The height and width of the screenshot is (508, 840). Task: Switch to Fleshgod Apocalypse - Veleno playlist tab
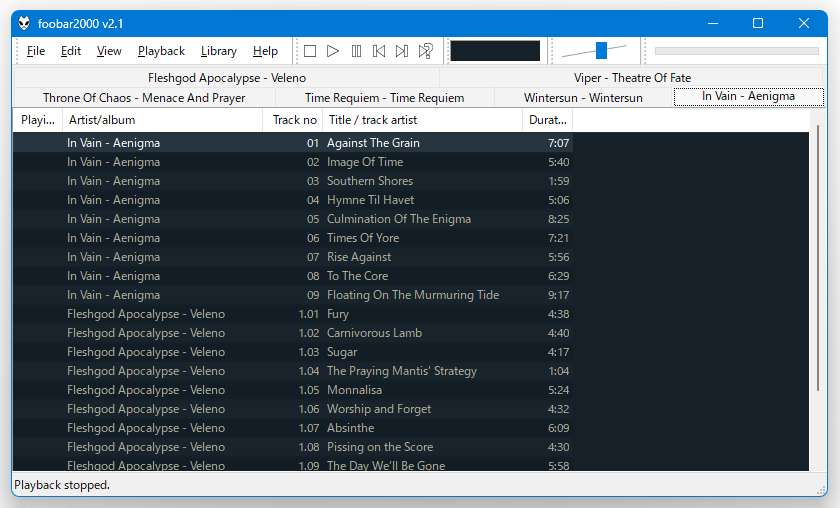[x=227, y=78]
